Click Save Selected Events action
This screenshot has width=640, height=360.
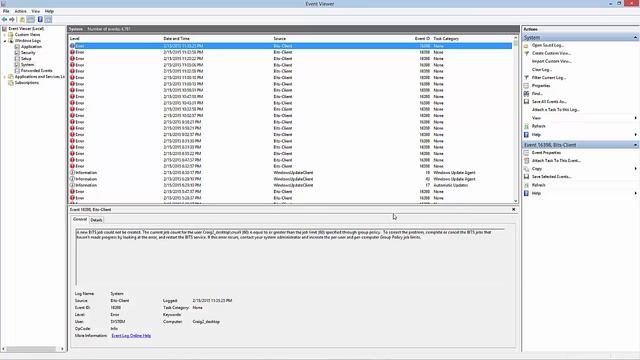[x=551, y=177]
